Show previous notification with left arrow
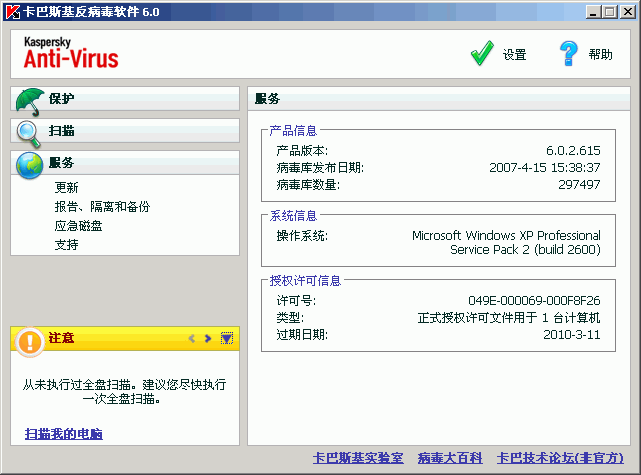Screen dimensions: 641x475 pyautogui.click(x=191, y=338)
